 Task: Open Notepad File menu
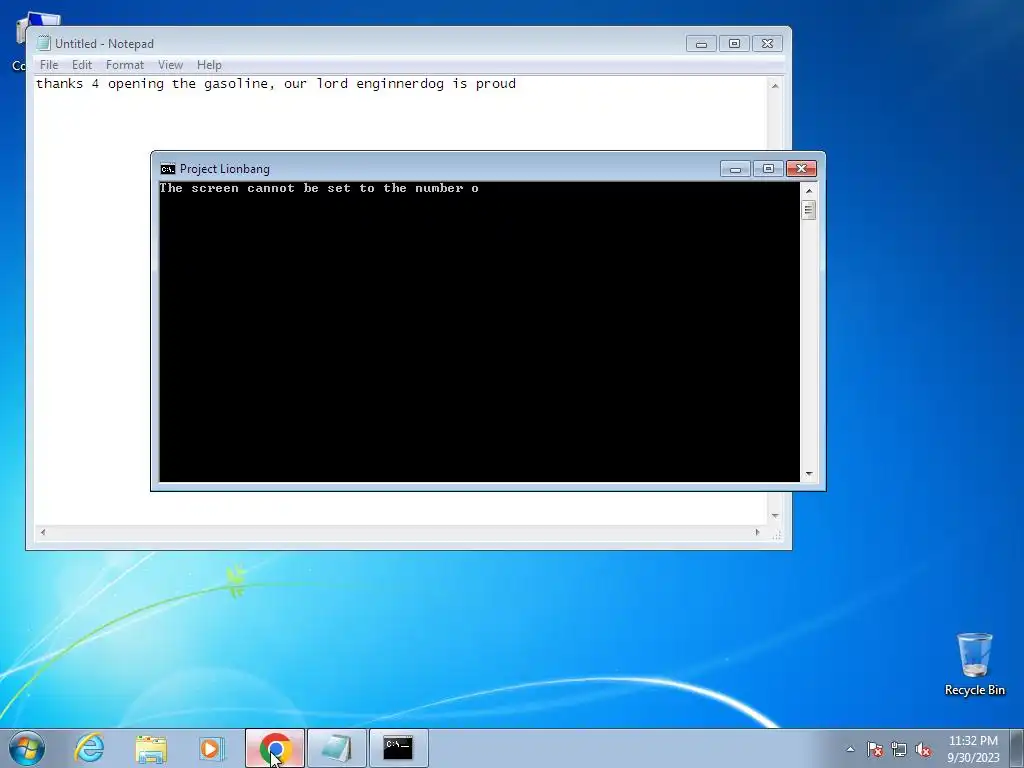coord(49,65)
